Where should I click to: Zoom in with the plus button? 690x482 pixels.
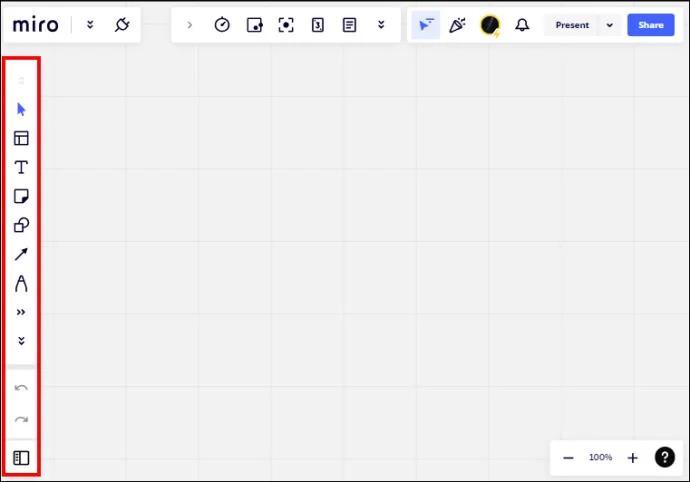pos(632,458)
